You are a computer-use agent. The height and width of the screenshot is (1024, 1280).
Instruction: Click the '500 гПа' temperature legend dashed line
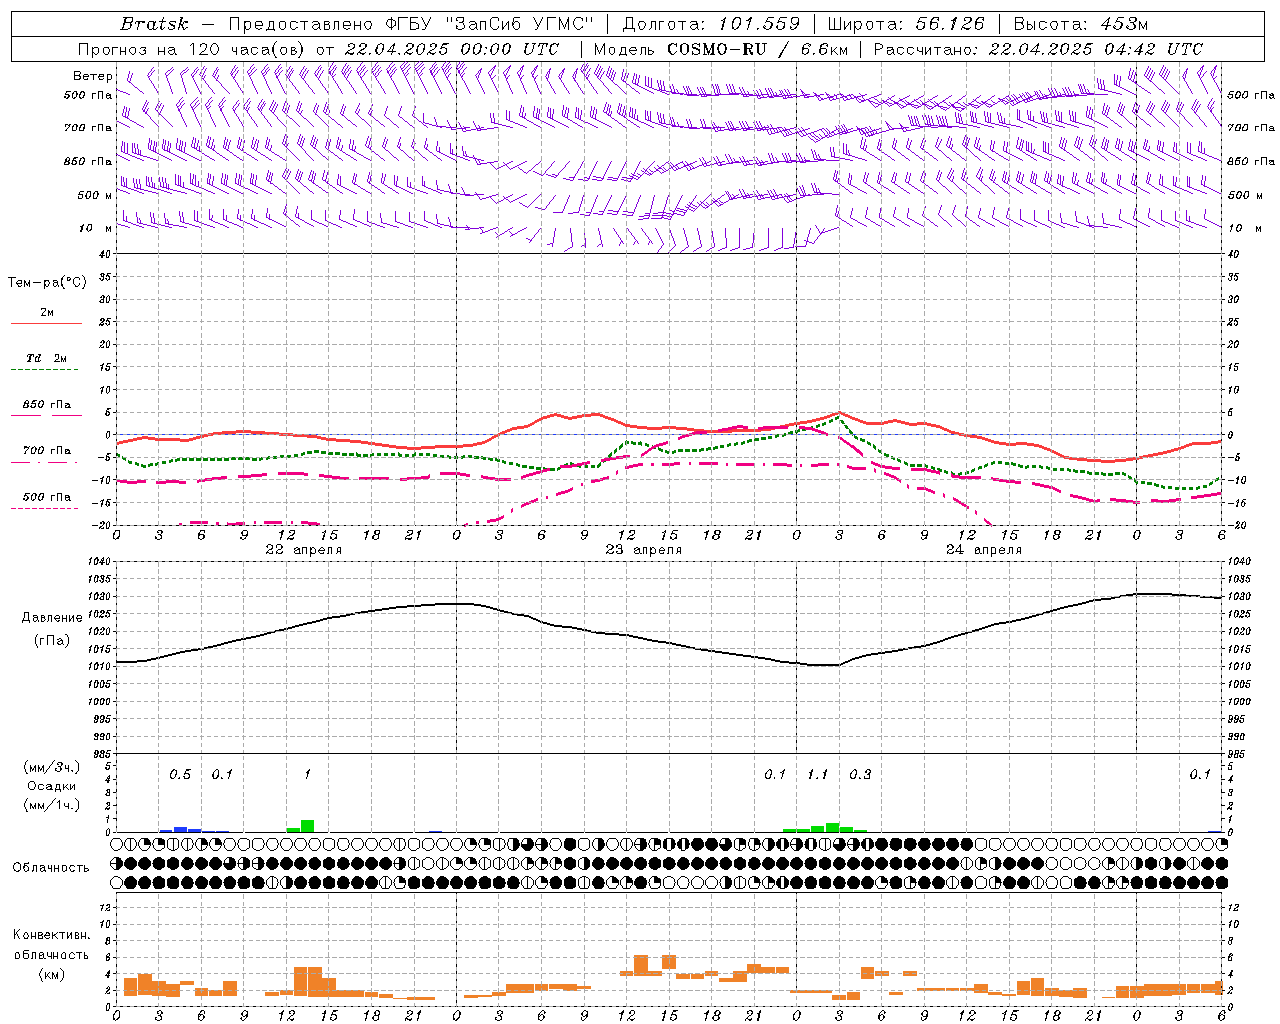44,509
